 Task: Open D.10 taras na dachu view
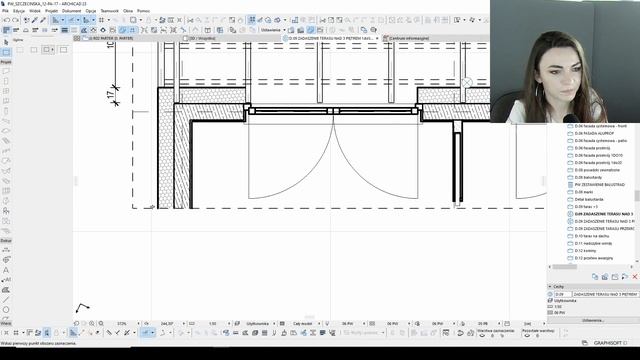592,236
